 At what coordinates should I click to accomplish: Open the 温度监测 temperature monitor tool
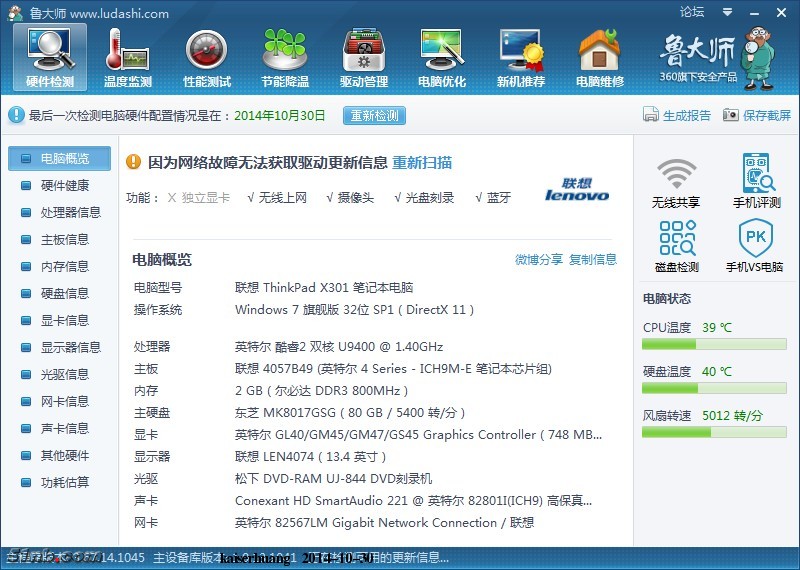pyautogui.click(x=128, y=57)
